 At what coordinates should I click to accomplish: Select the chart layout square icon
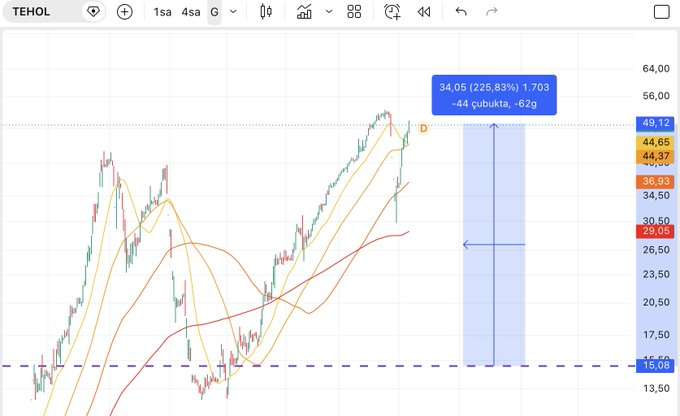click(662, 12)
